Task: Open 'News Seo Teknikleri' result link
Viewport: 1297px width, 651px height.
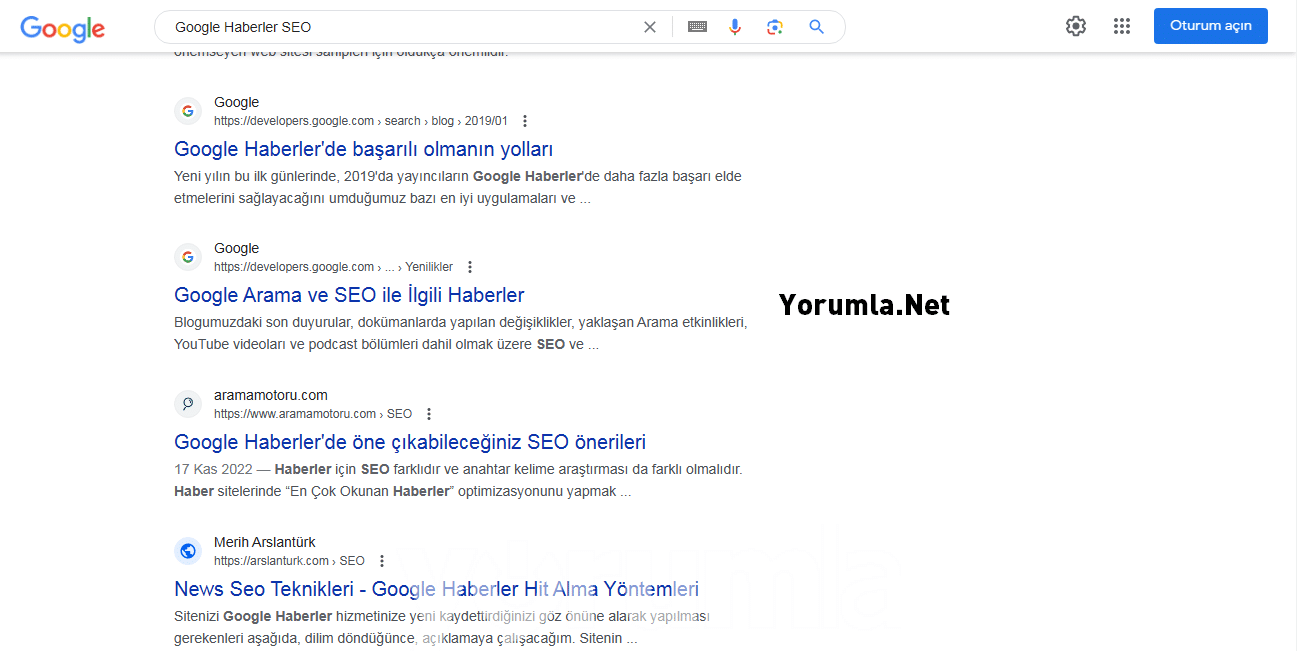Action: tap(437, 589)
